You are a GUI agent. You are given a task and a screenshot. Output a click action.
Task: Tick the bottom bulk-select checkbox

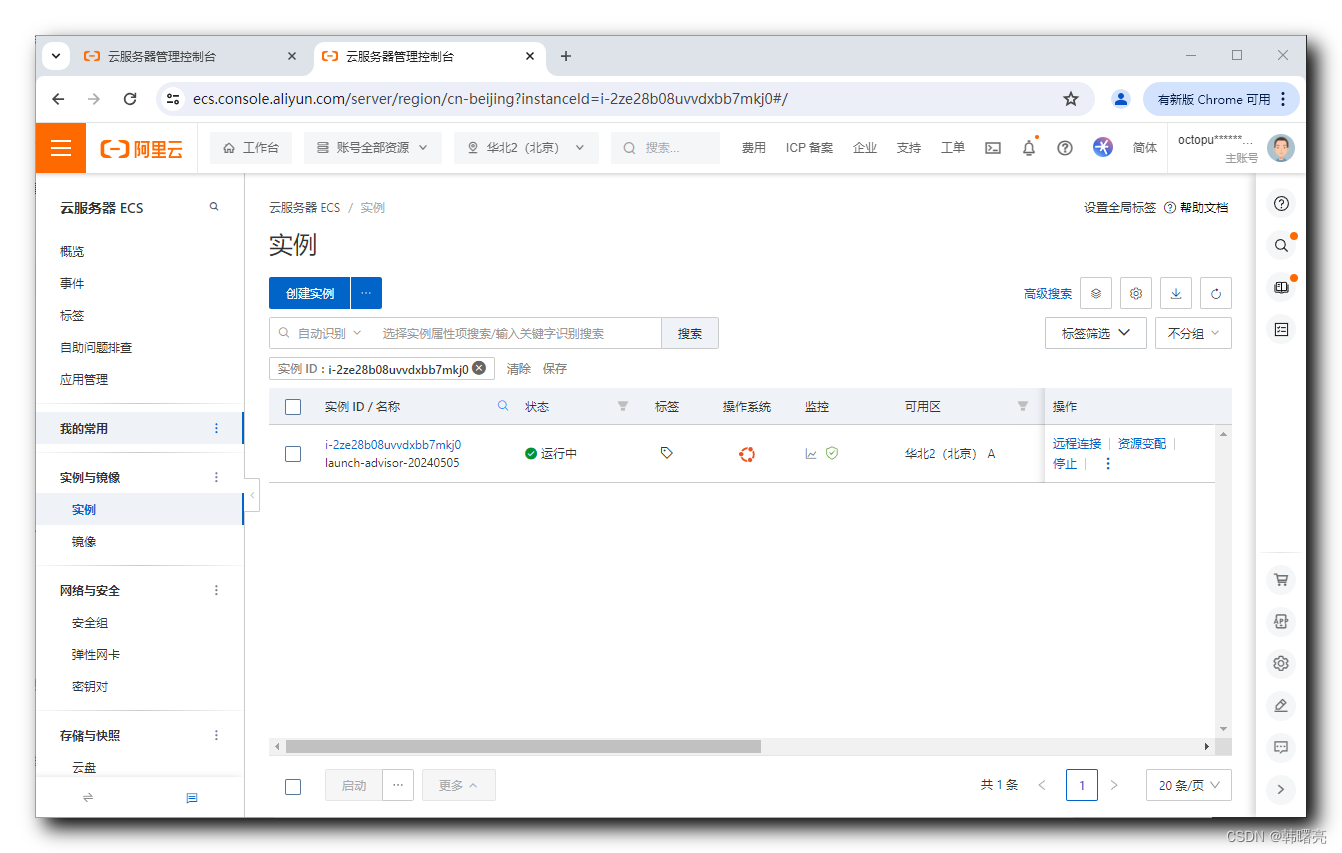[293, 786]
